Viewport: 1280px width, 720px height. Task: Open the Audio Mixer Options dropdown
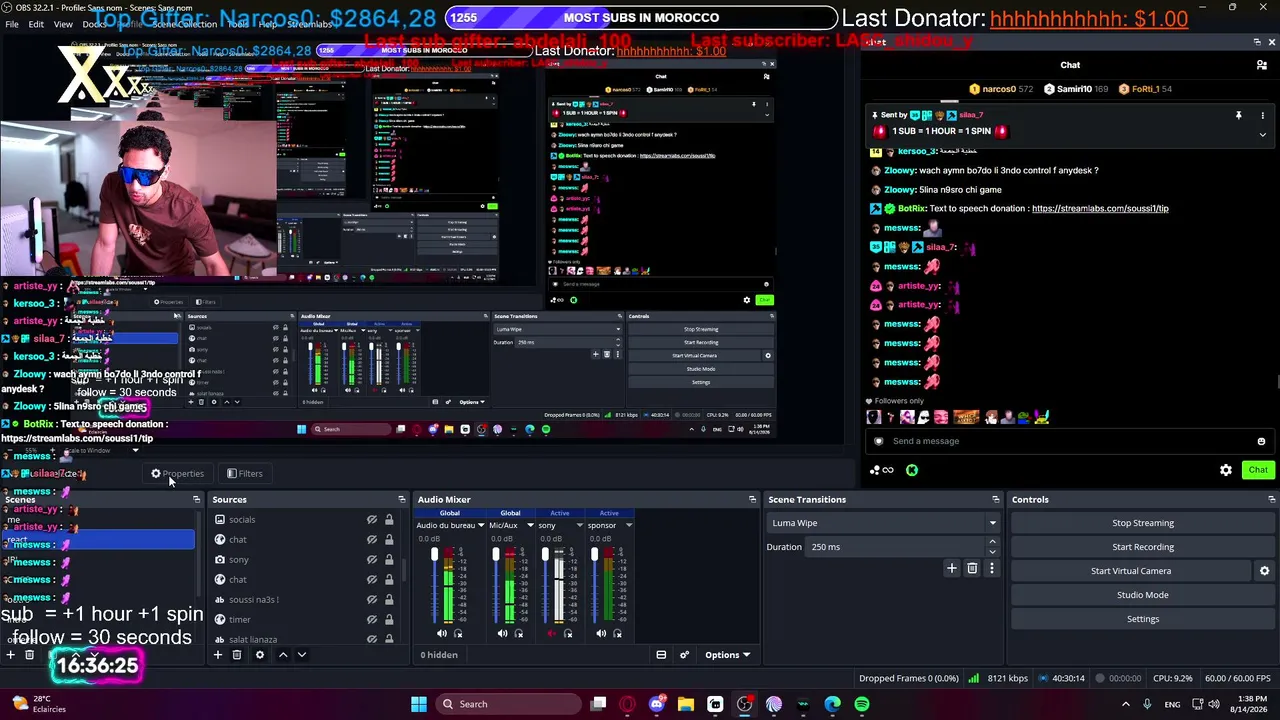coord(727,655)
